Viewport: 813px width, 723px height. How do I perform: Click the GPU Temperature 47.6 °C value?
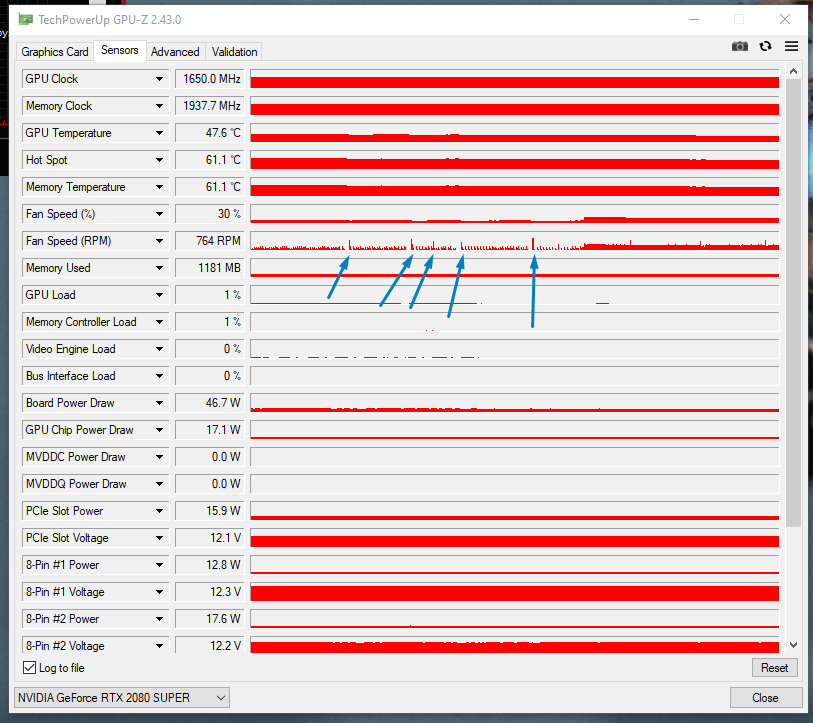coord(210,133)
